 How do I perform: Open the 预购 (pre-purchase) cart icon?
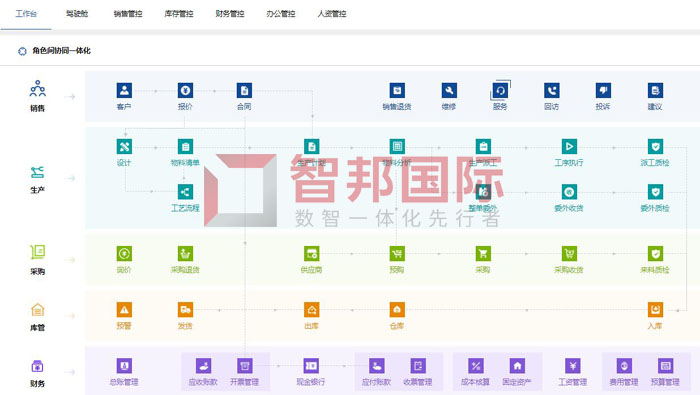click(397, 254)
